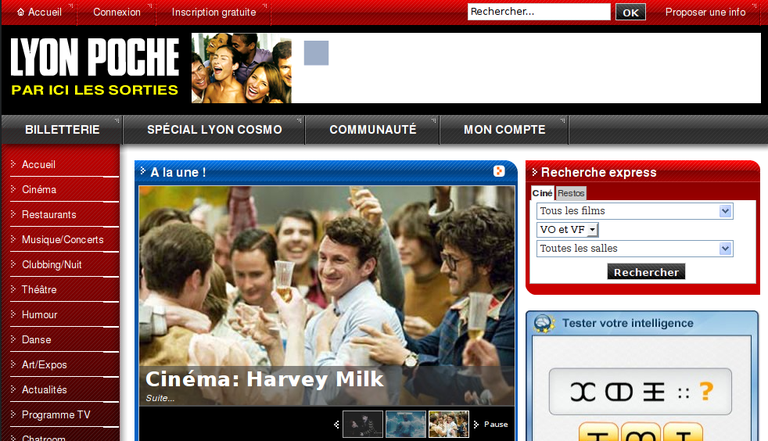Switch to the Restos tab

click(x=571, y=193)
